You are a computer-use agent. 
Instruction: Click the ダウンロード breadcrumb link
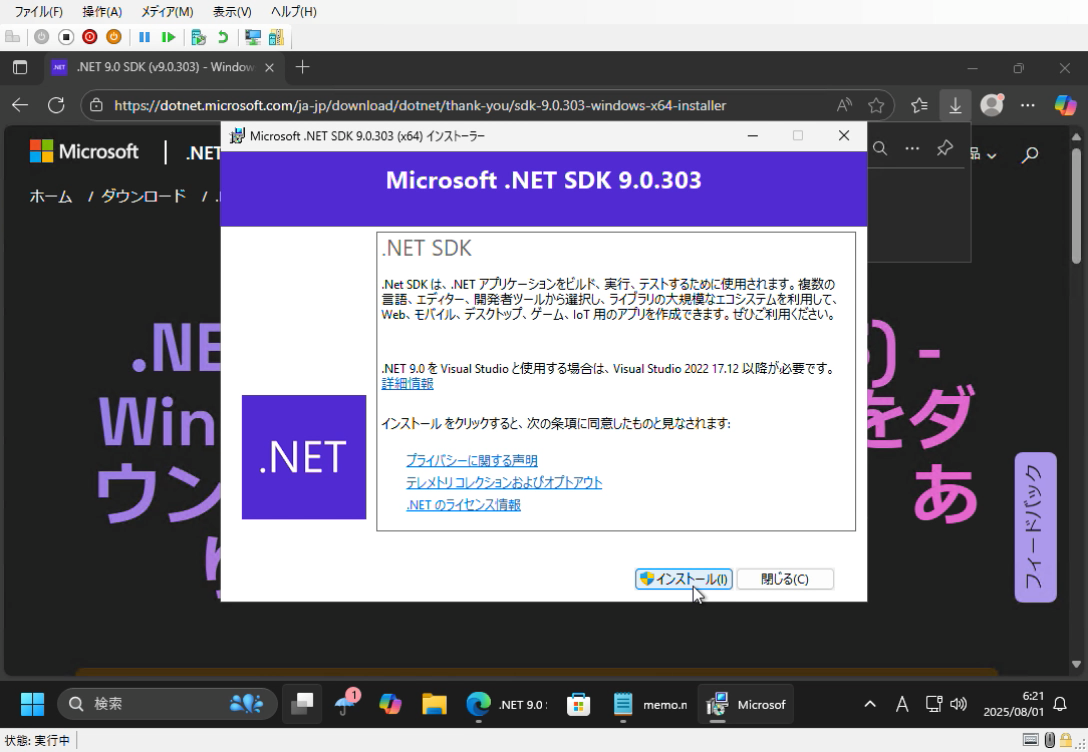tap(144, 197)
